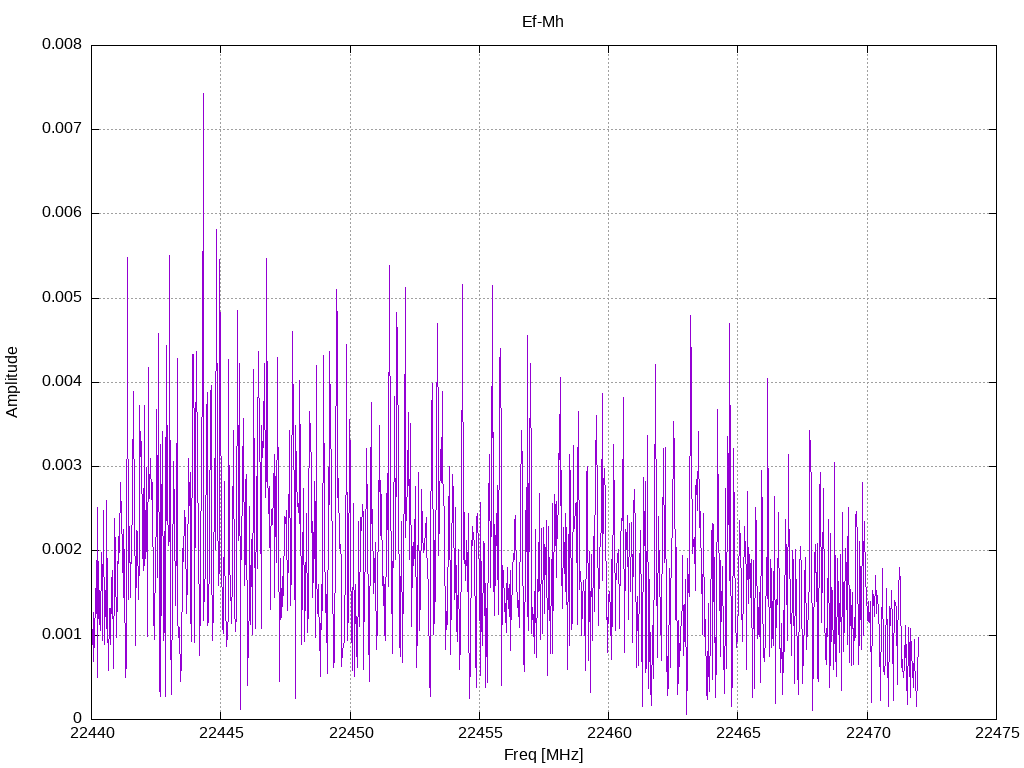Click the 0.003 y-axis tick label
This screenshot has height=768, width=1024.
[x=61, y=466]
